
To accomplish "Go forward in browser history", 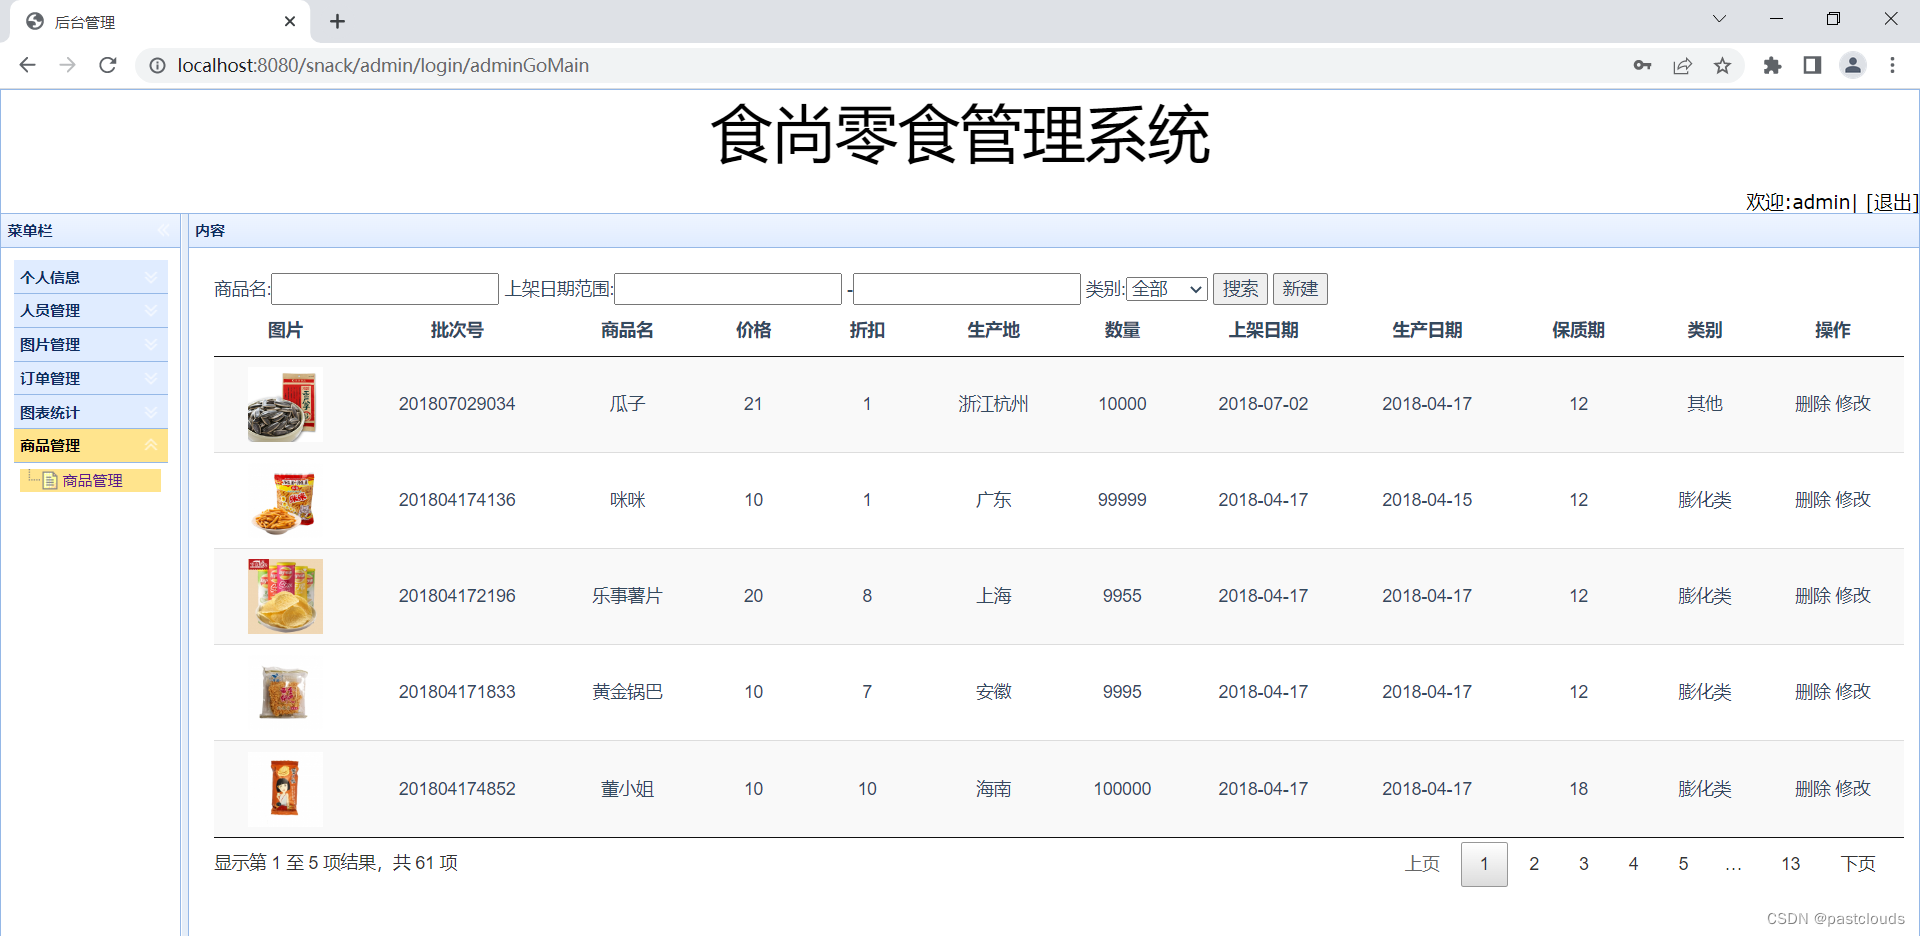I will click(x=67, y=65).
